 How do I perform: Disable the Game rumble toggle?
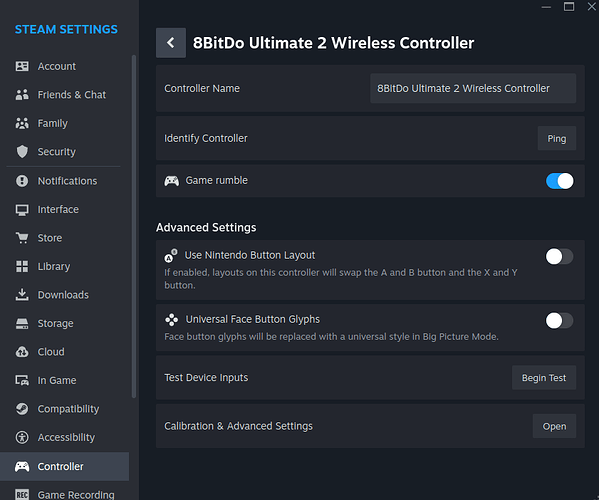[559, 181]
